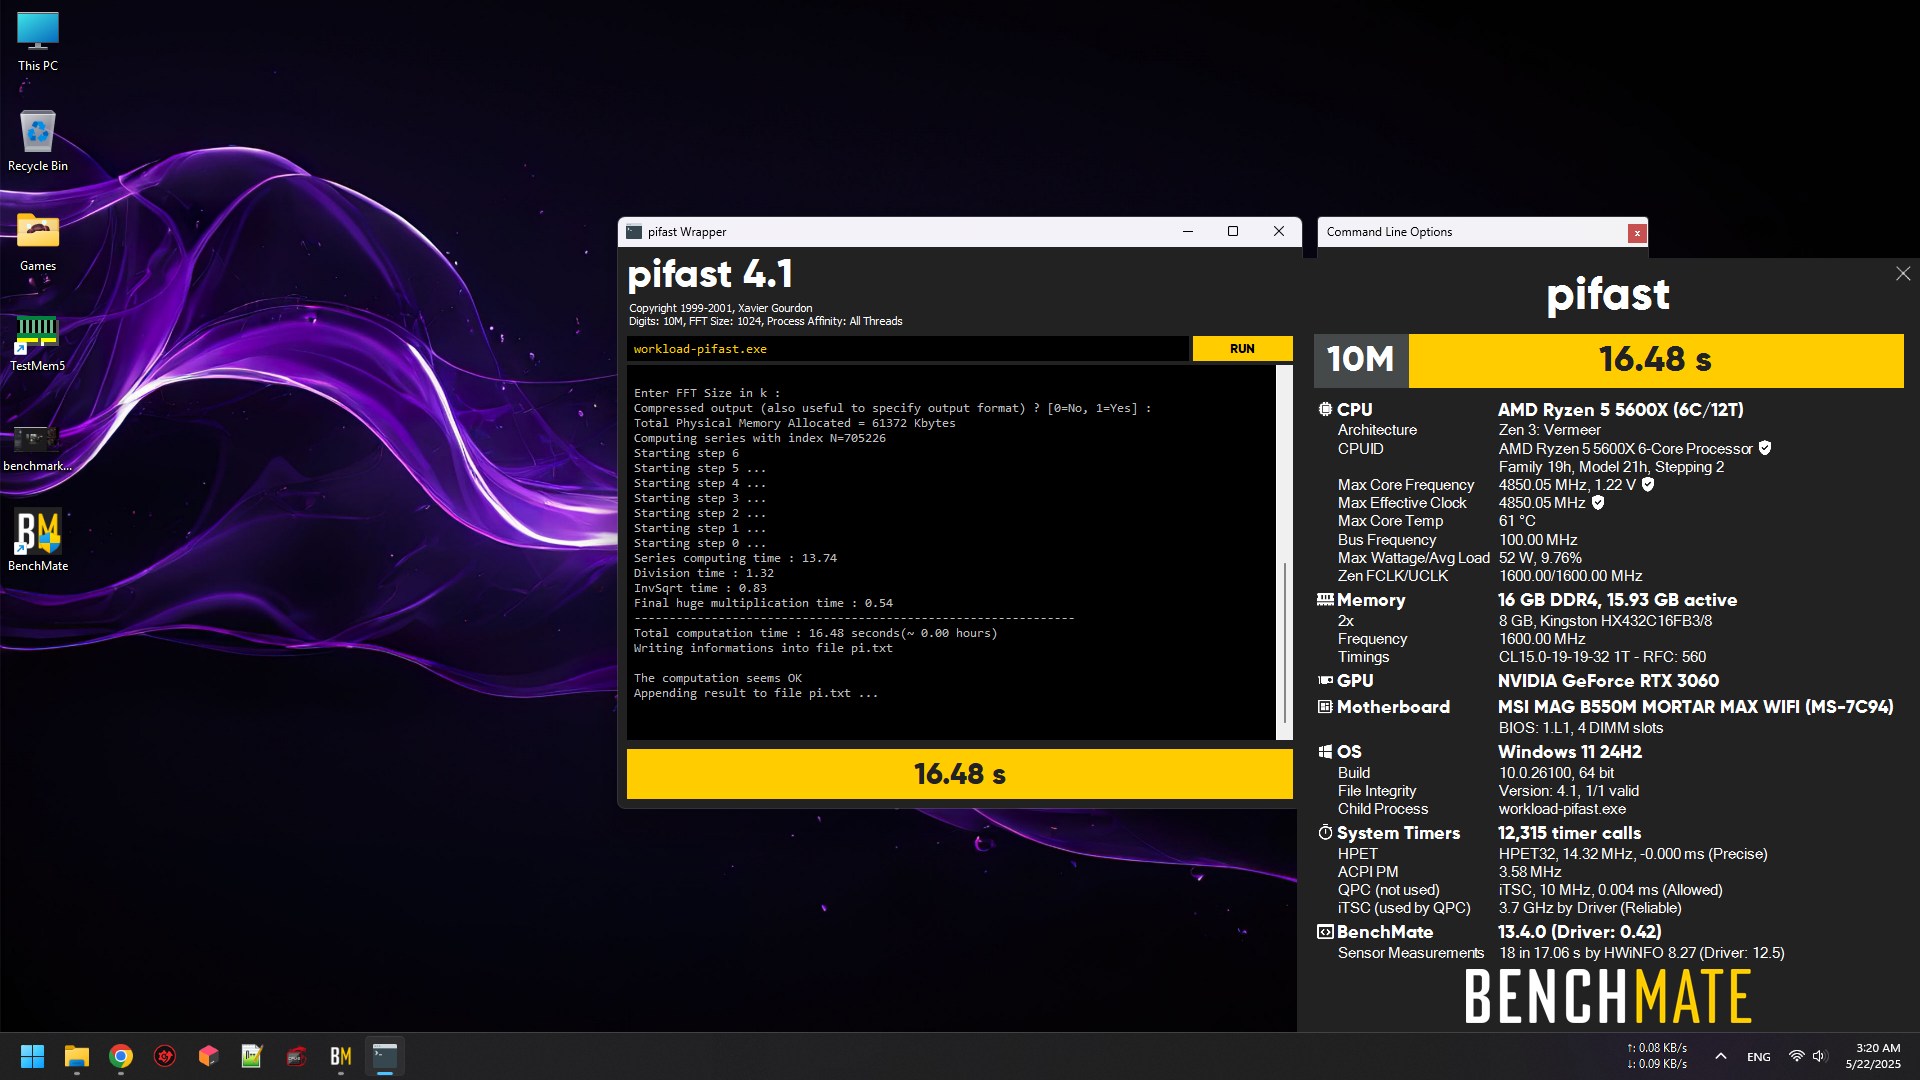This screenshot has height=1080, width=1920.
Task: Click the Memory module icon in results
Action: [1325, 600]
